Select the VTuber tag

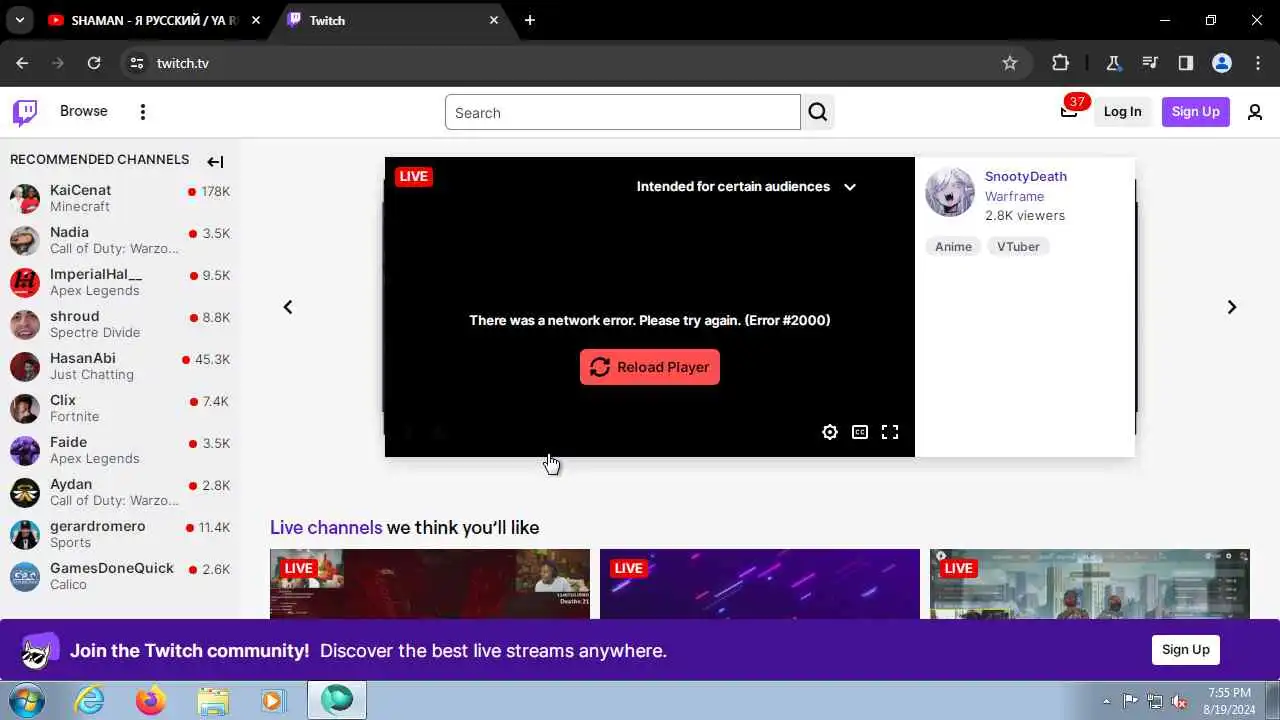(1018, 247)
